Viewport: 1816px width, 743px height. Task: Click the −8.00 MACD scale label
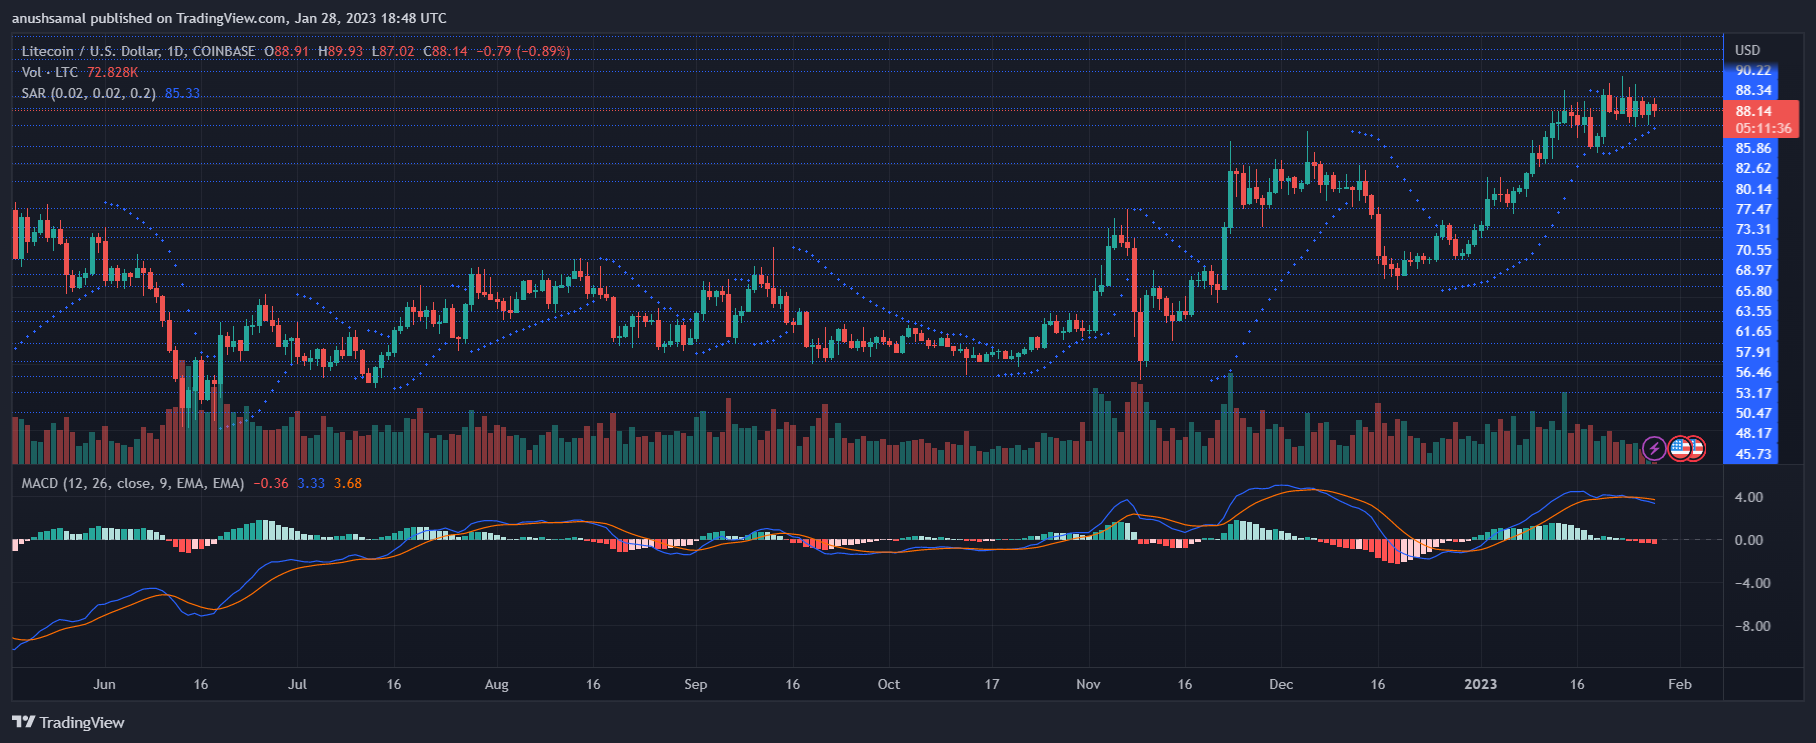(x=1749, y=626)
